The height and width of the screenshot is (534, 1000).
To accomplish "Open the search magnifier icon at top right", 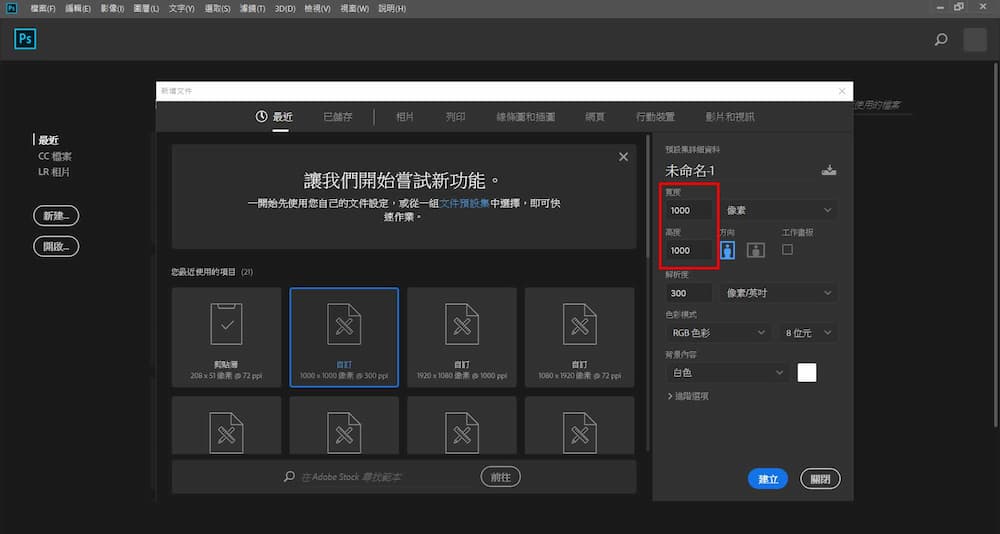I will point(941,40).
